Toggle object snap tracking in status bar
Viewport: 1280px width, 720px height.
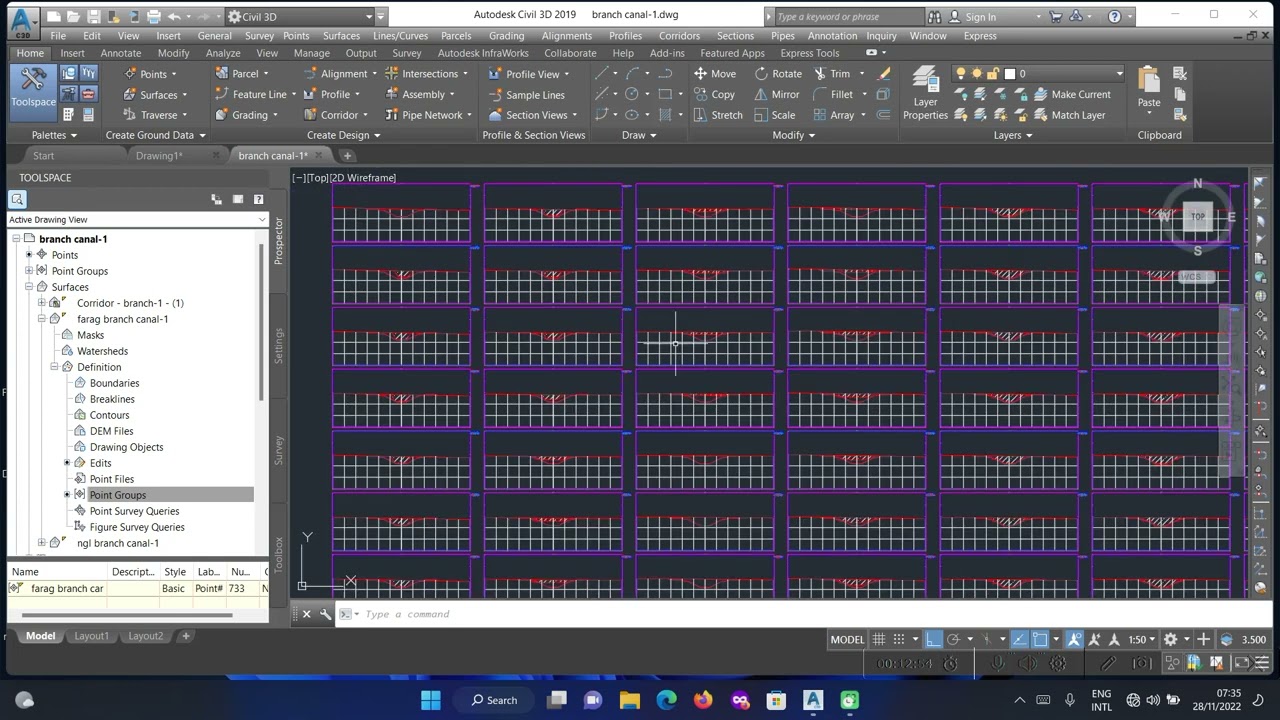click(x=1019, y=640)
